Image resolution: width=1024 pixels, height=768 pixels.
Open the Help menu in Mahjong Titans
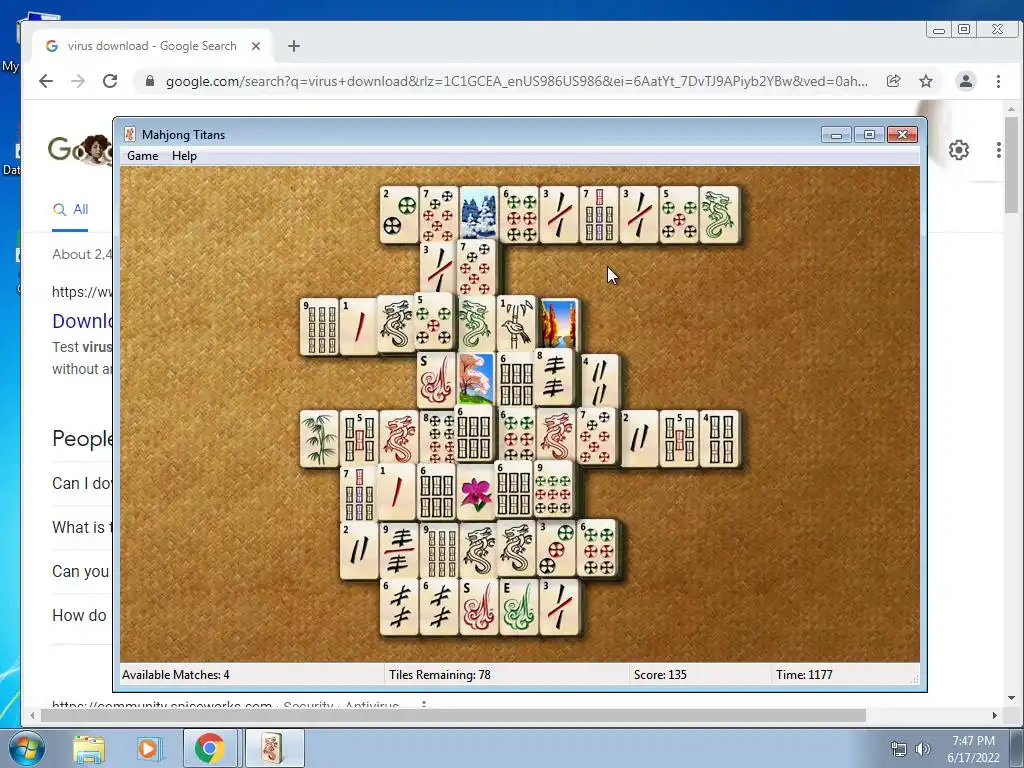point(184,155)
